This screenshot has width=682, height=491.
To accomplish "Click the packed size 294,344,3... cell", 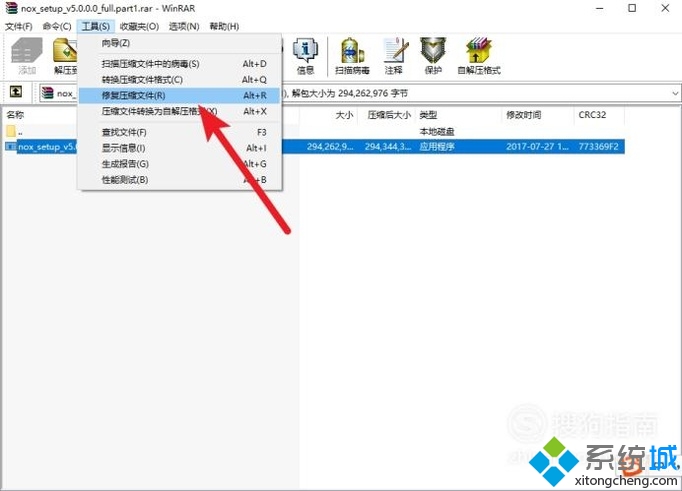I will [388, 147].
